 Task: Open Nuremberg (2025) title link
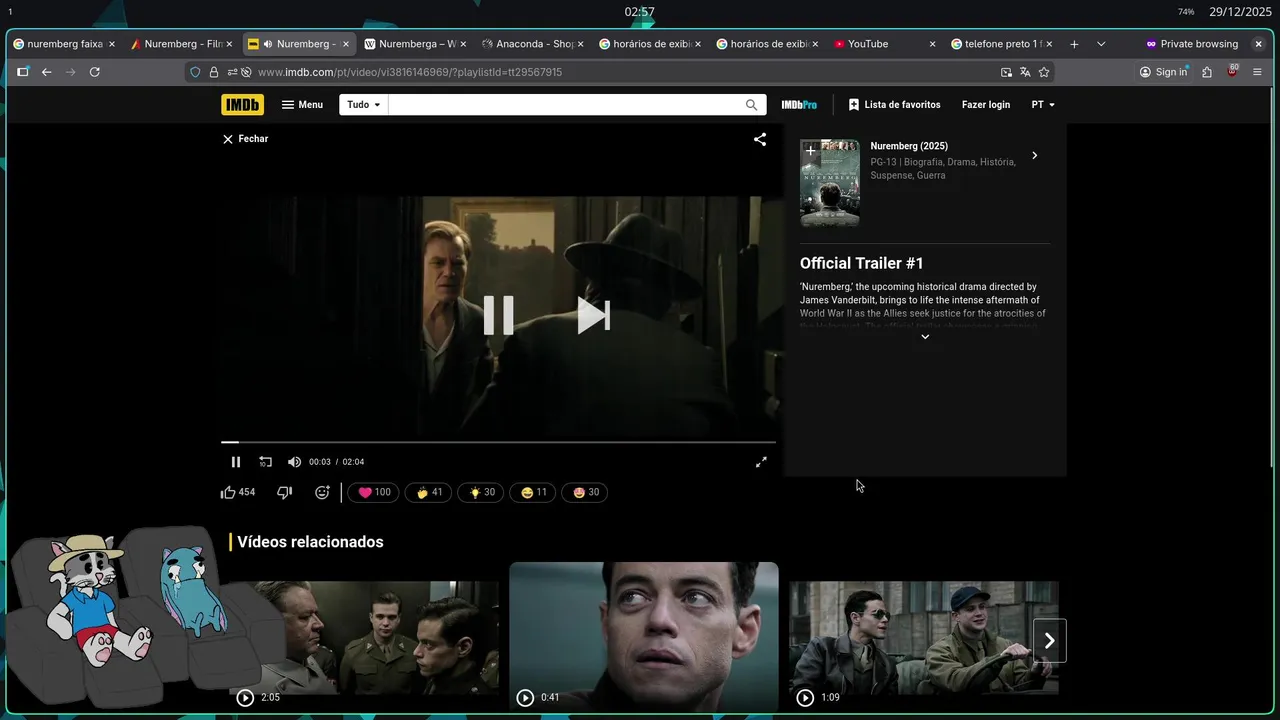point(909,146)
